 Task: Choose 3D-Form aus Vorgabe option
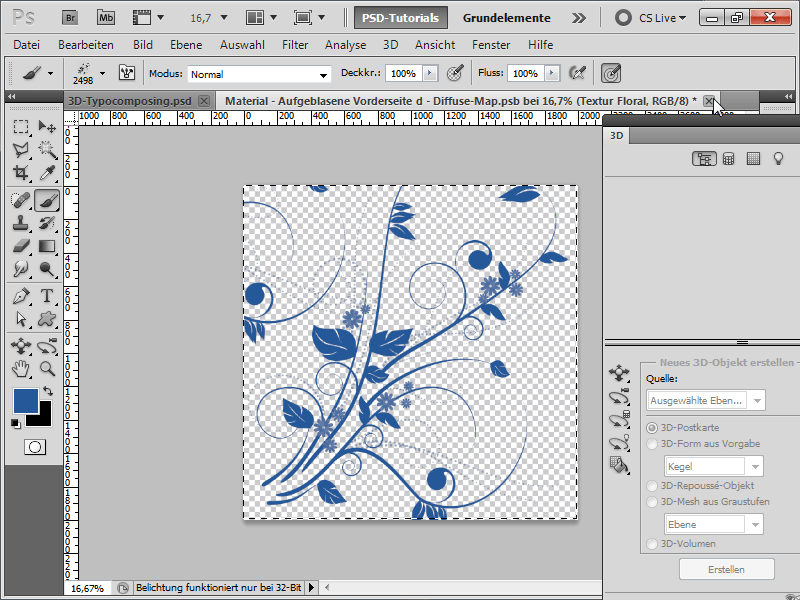652,444
